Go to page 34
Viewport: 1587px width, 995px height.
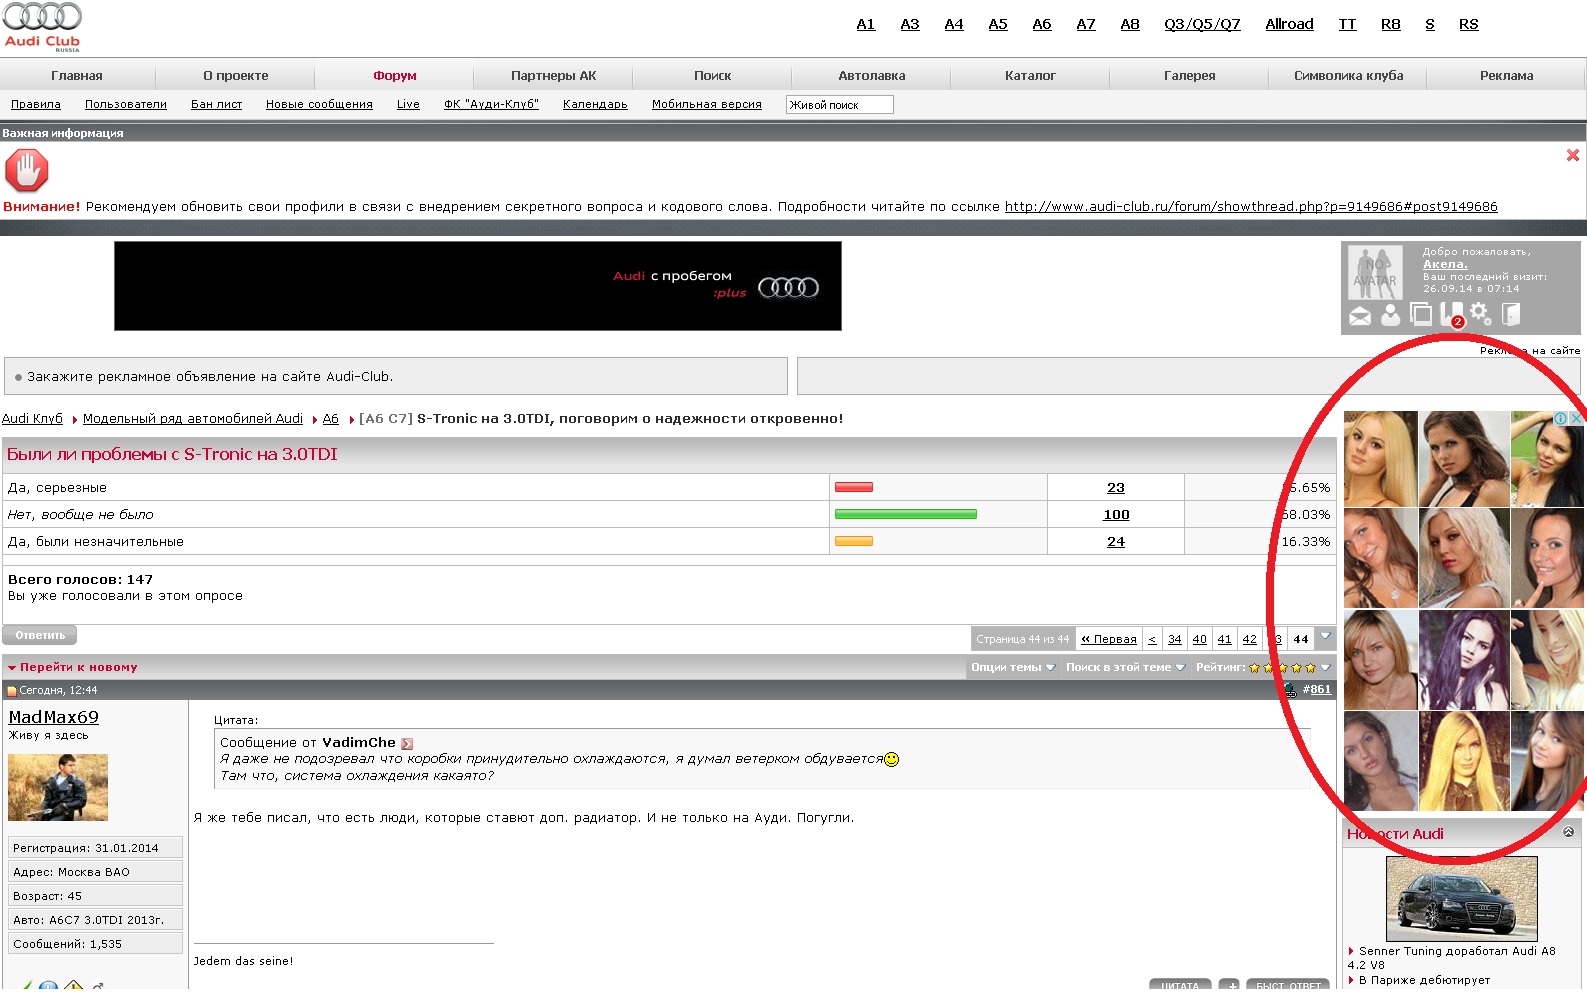(x=1175, y=639)
